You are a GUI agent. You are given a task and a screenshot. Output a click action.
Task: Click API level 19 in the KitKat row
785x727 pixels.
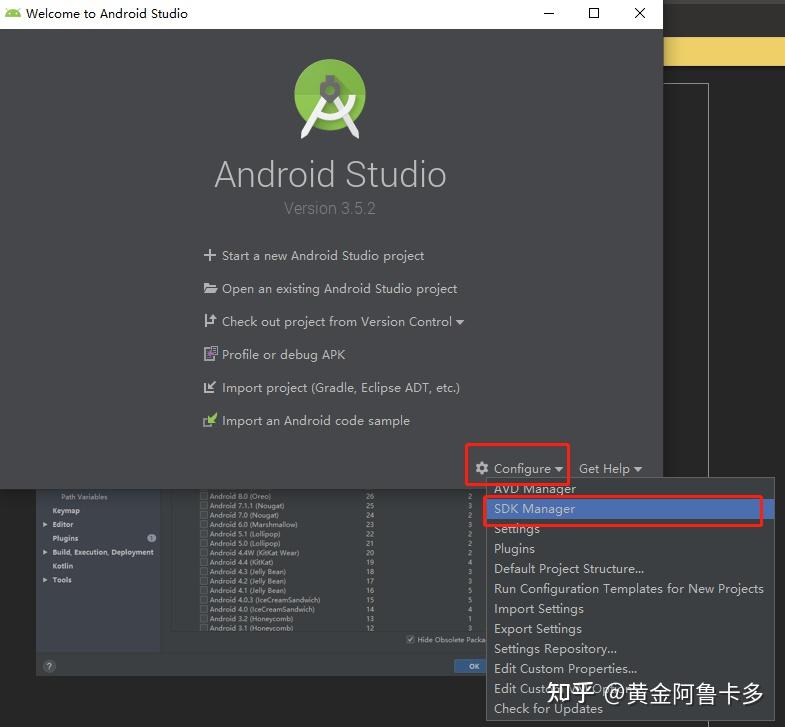coord(370,562)
